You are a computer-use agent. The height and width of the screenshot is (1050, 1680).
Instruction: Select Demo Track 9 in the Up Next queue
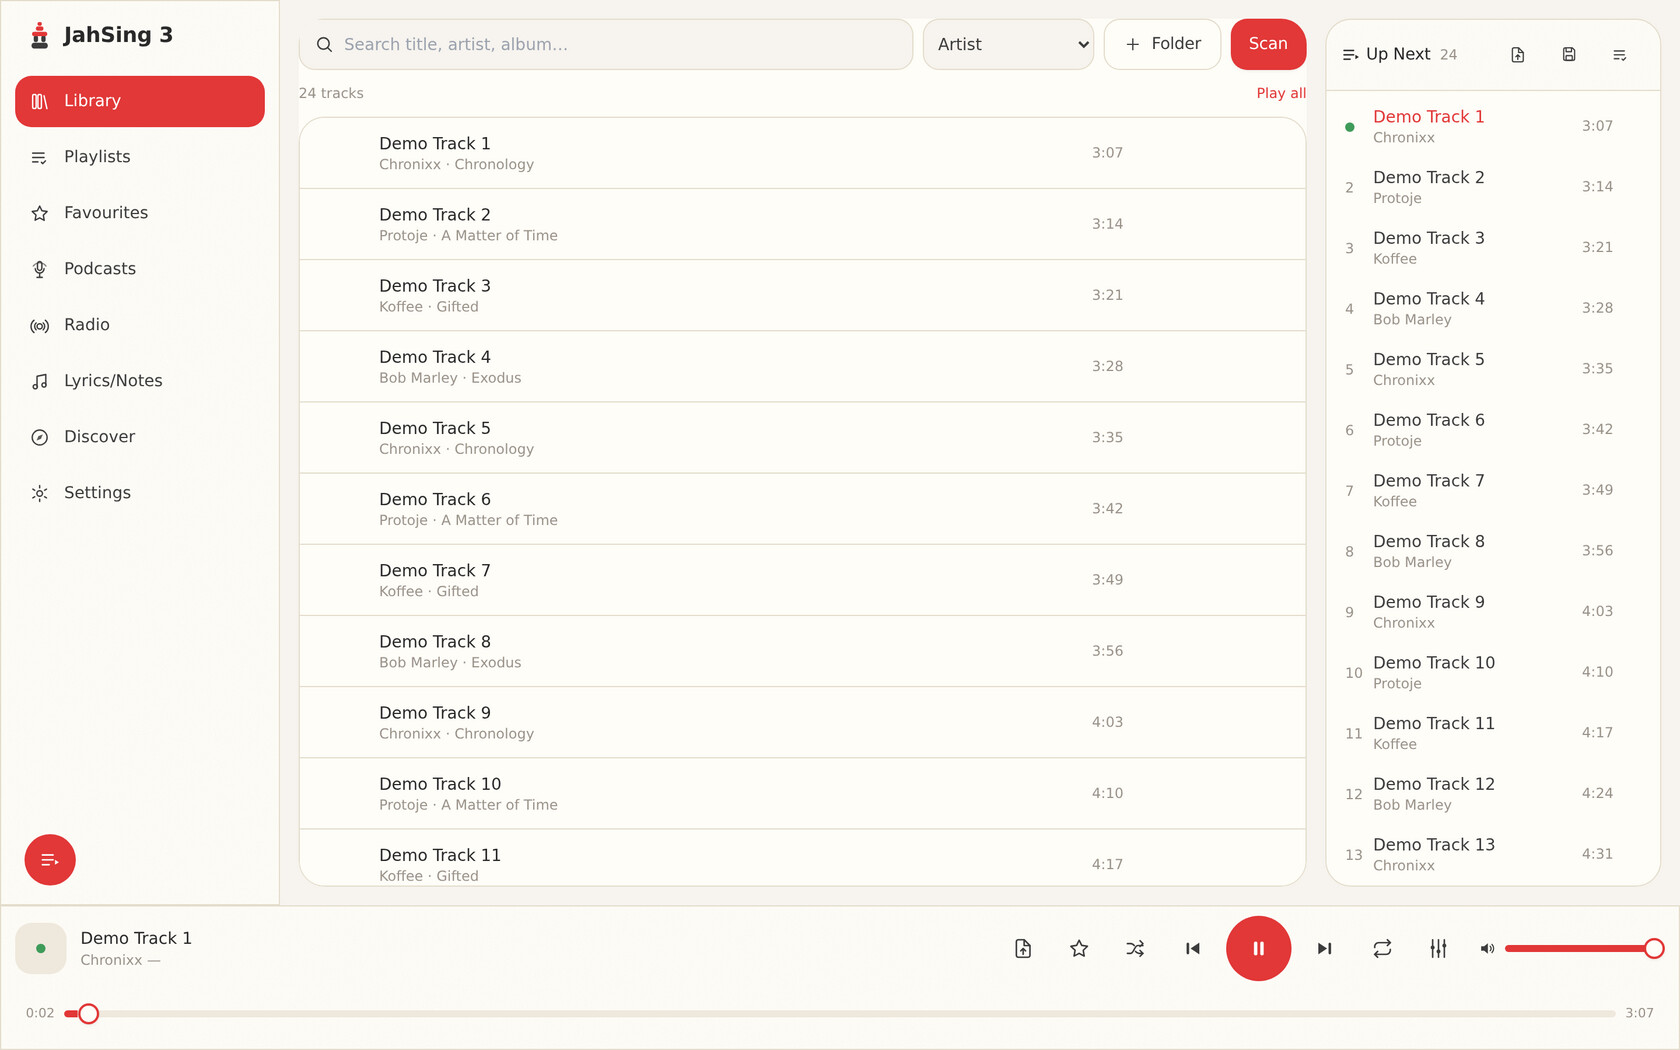[x=1493, y=612]
